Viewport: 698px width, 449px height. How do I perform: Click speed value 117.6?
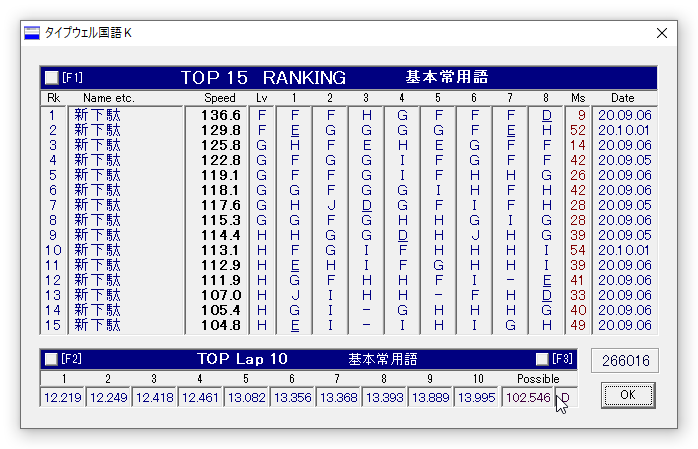pyautogui.click(x=220, y=205)
